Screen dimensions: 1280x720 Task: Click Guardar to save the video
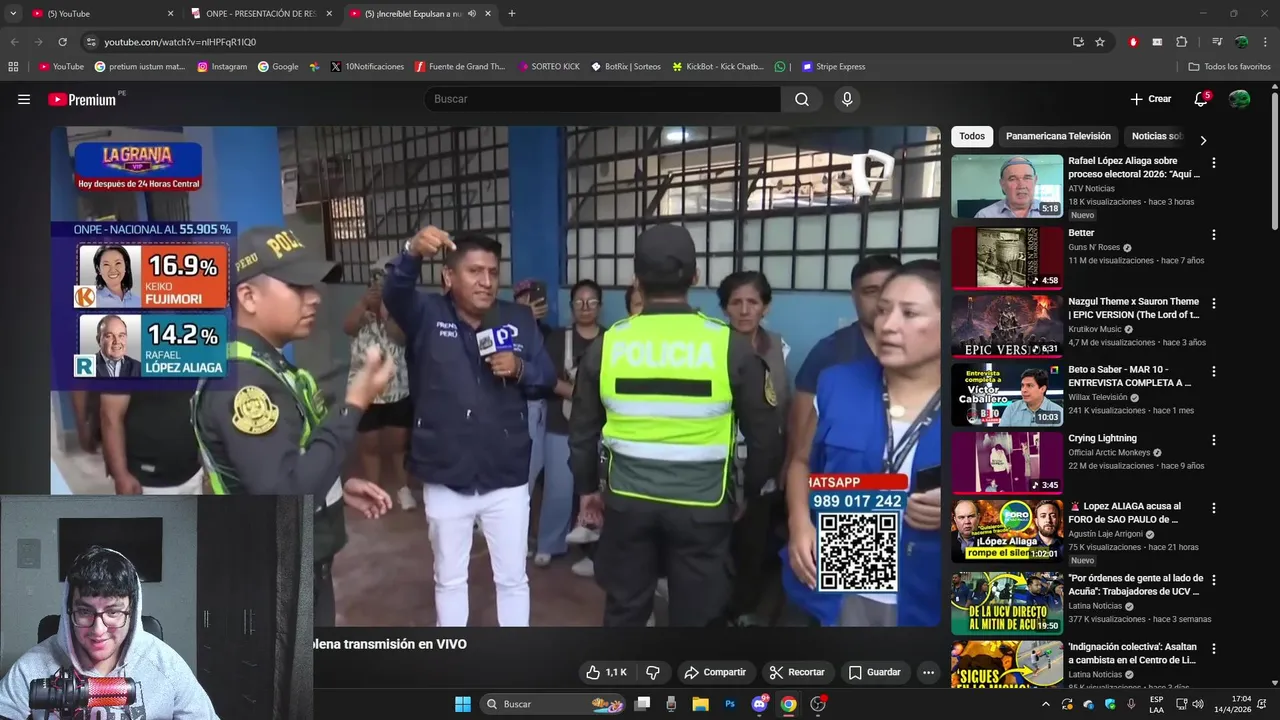click(x=875, y=672)
